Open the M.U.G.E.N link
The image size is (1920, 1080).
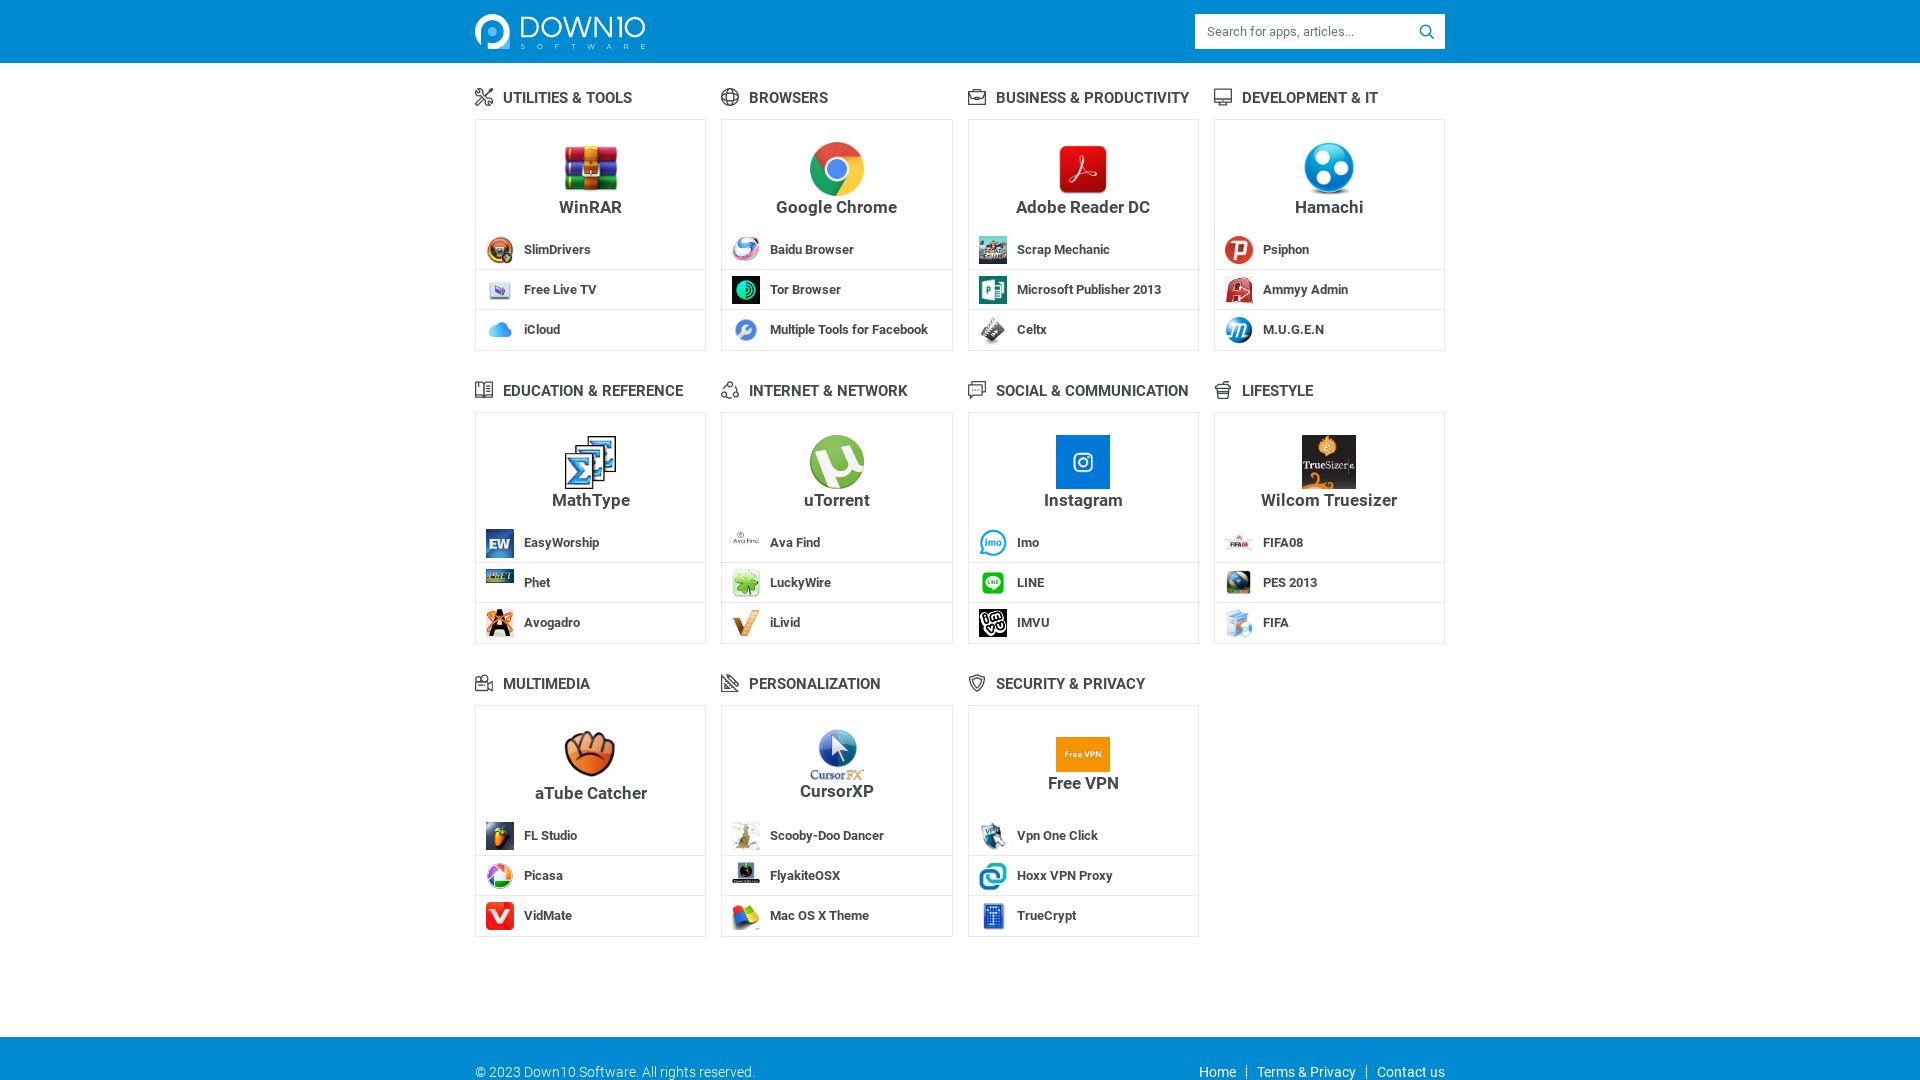coord(1293,330)
